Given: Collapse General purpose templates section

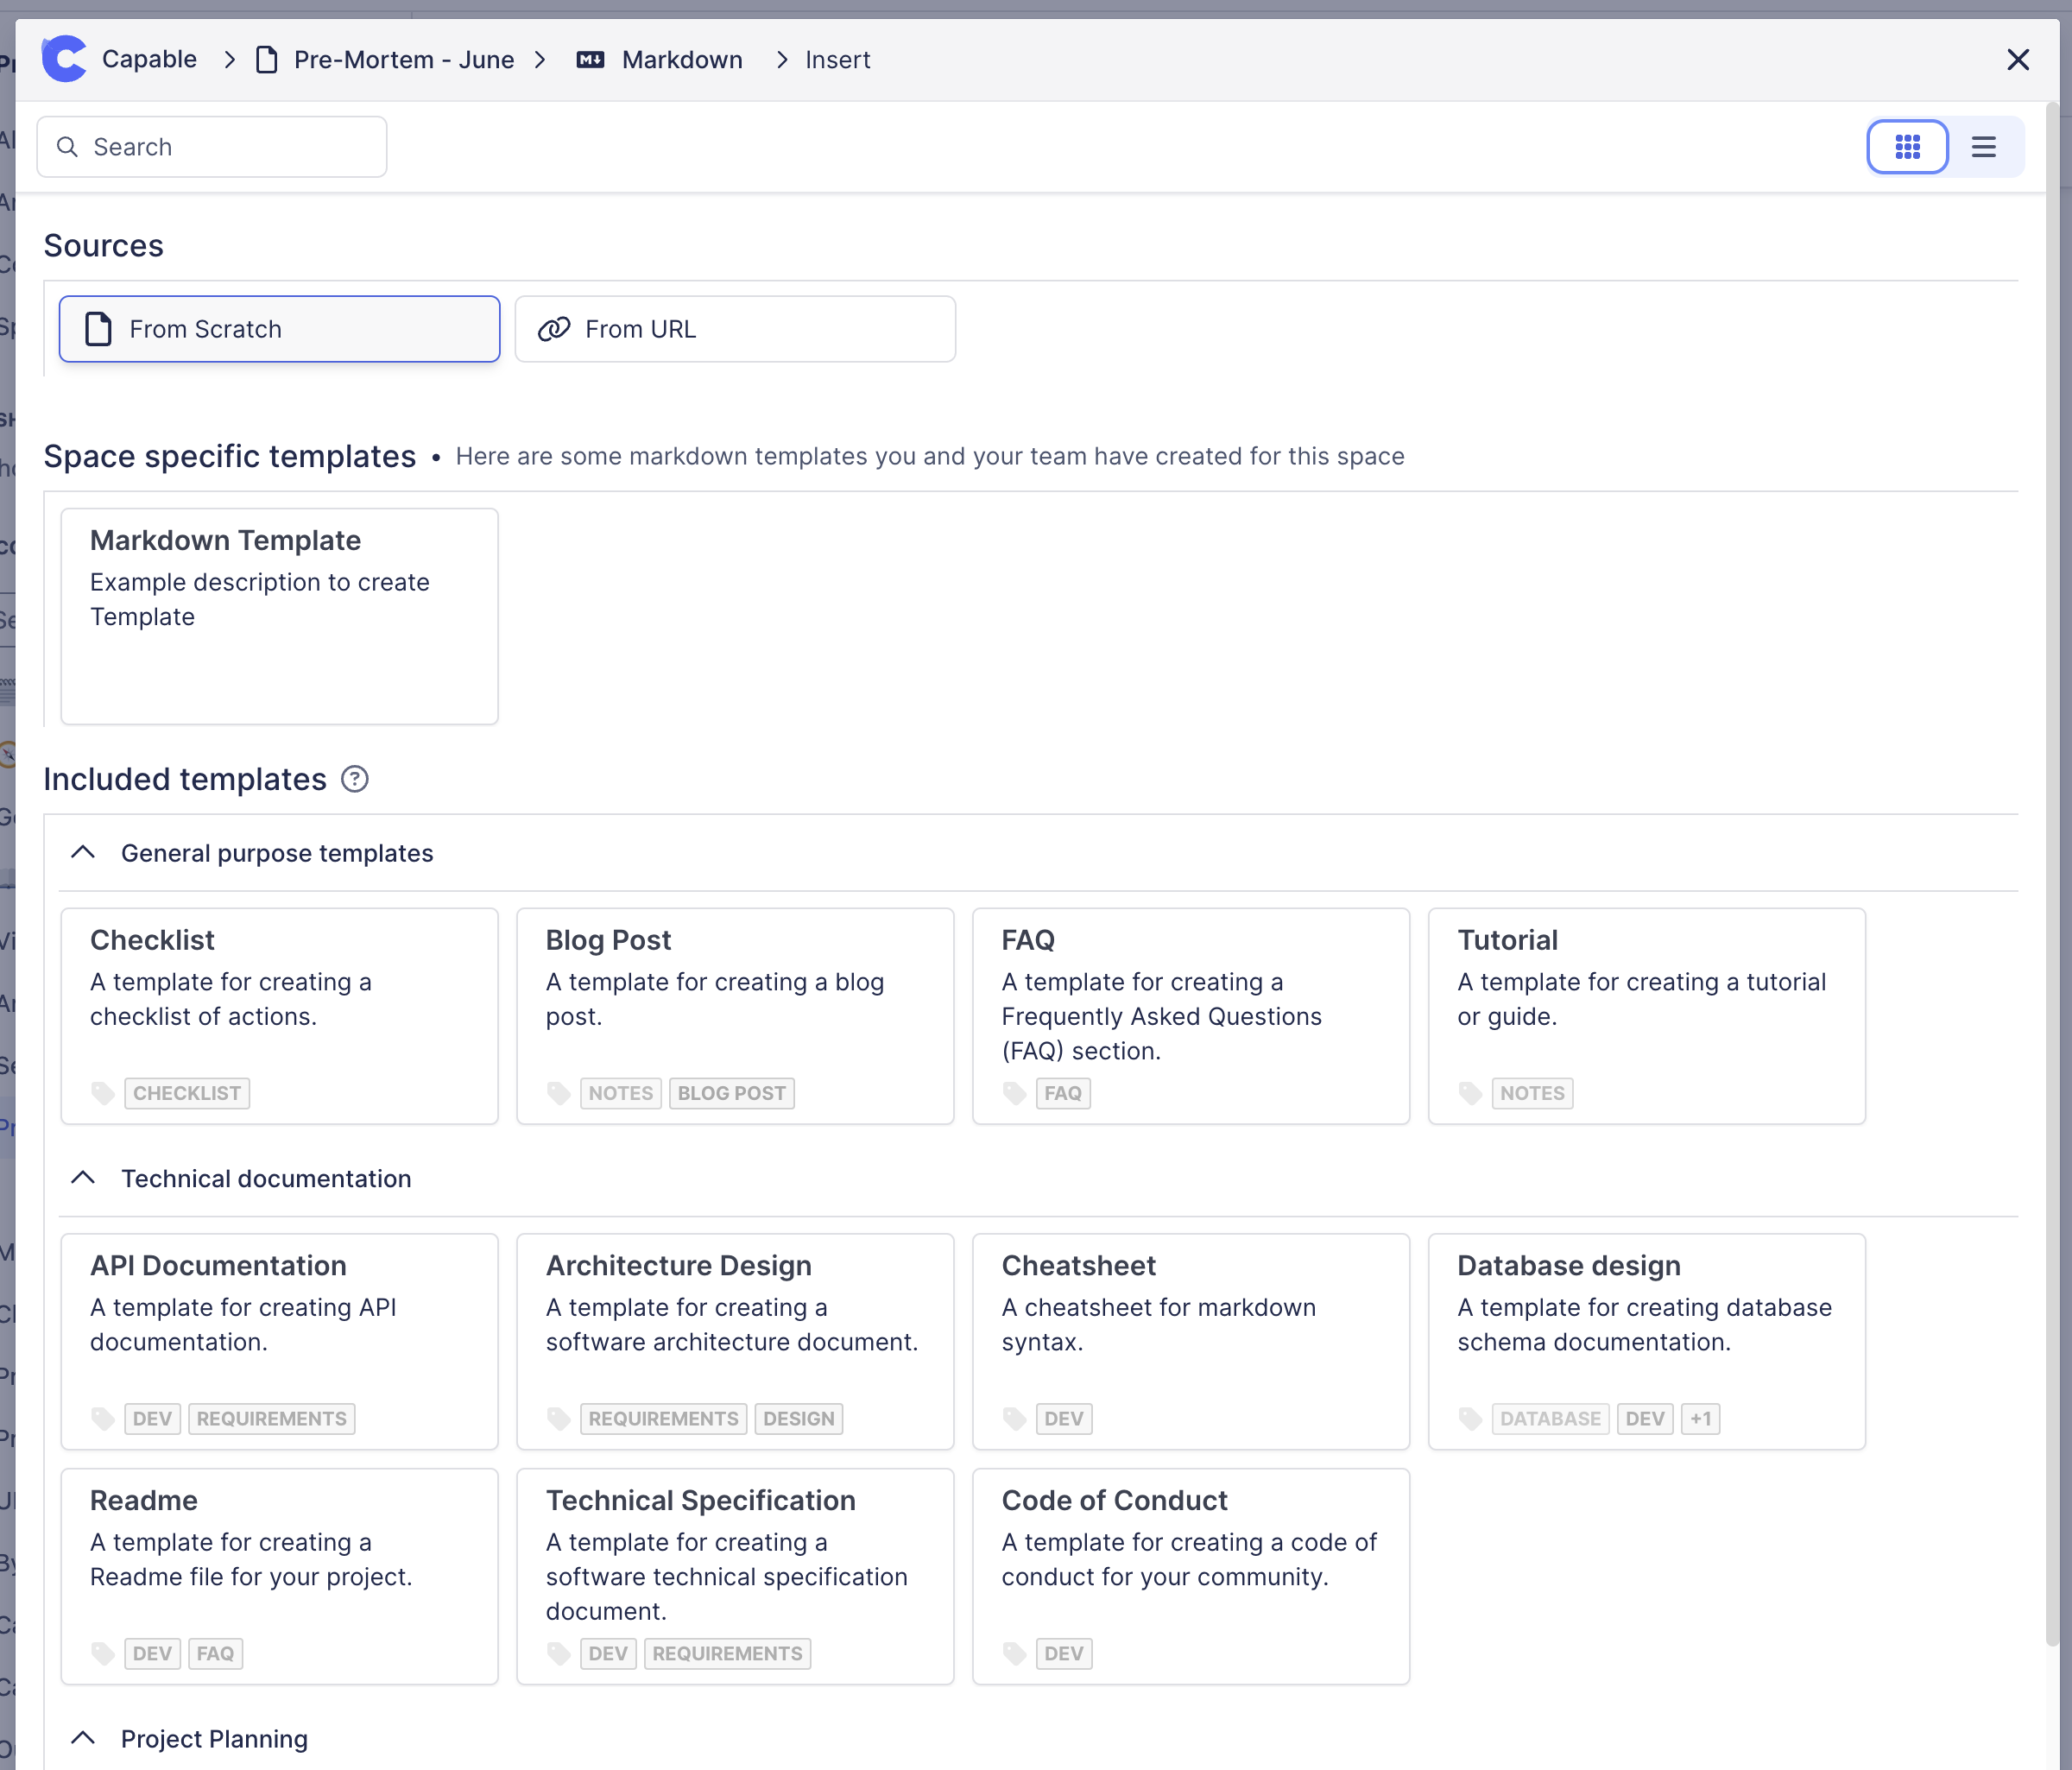Looking at the screenshot, I should pyautogui.click(x=84, y=853).
